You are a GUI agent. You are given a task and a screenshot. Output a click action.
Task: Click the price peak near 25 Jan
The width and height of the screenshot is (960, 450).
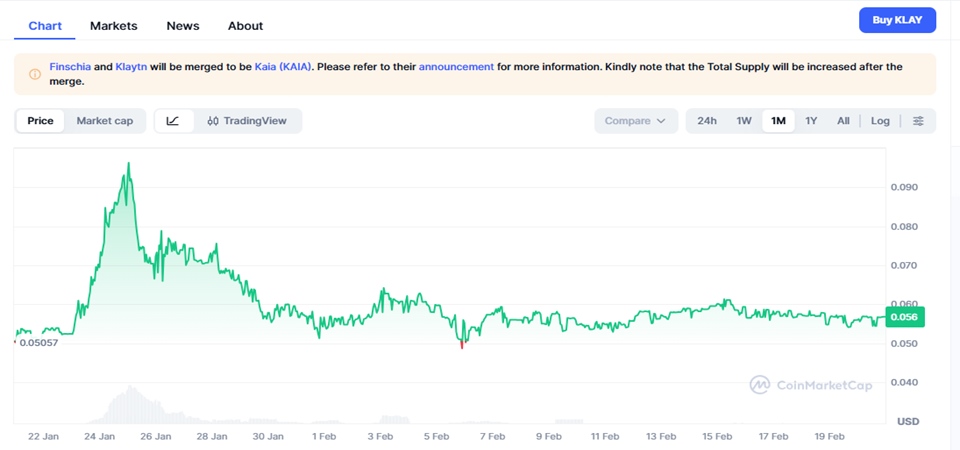[128, 163]
